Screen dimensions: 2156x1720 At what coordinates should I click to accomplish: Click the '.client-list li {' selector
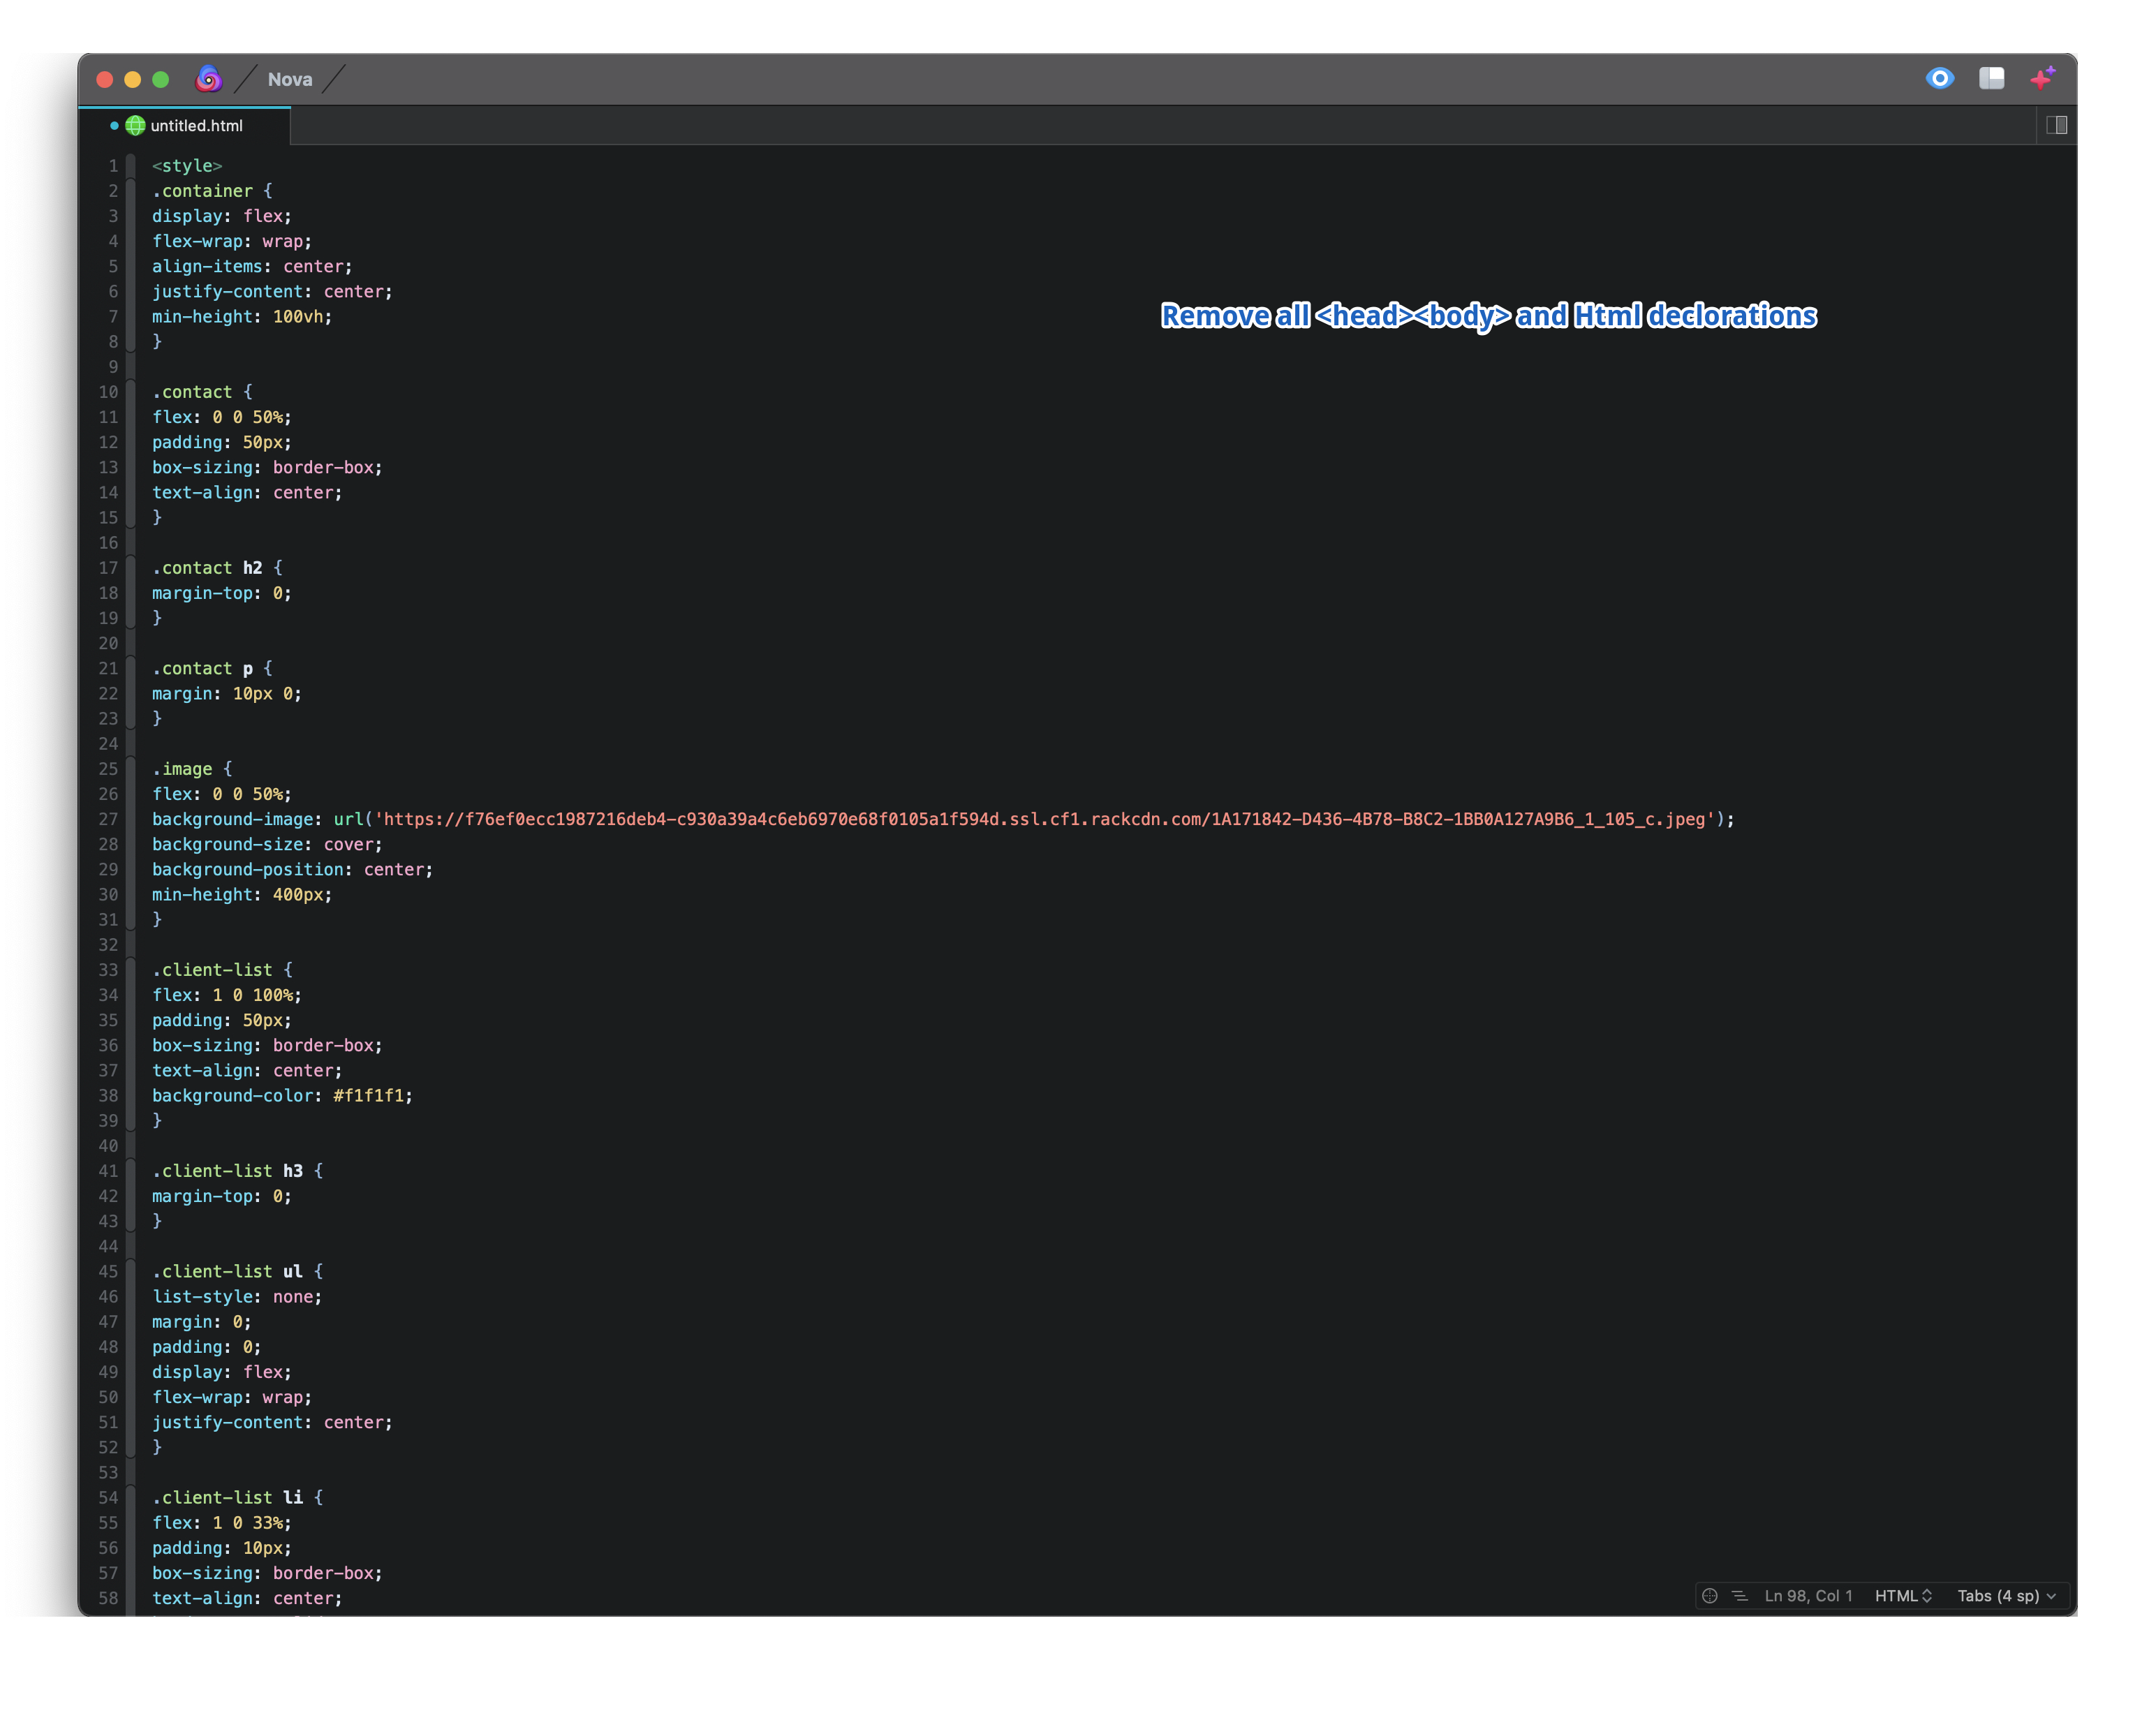coord(237,1497)
